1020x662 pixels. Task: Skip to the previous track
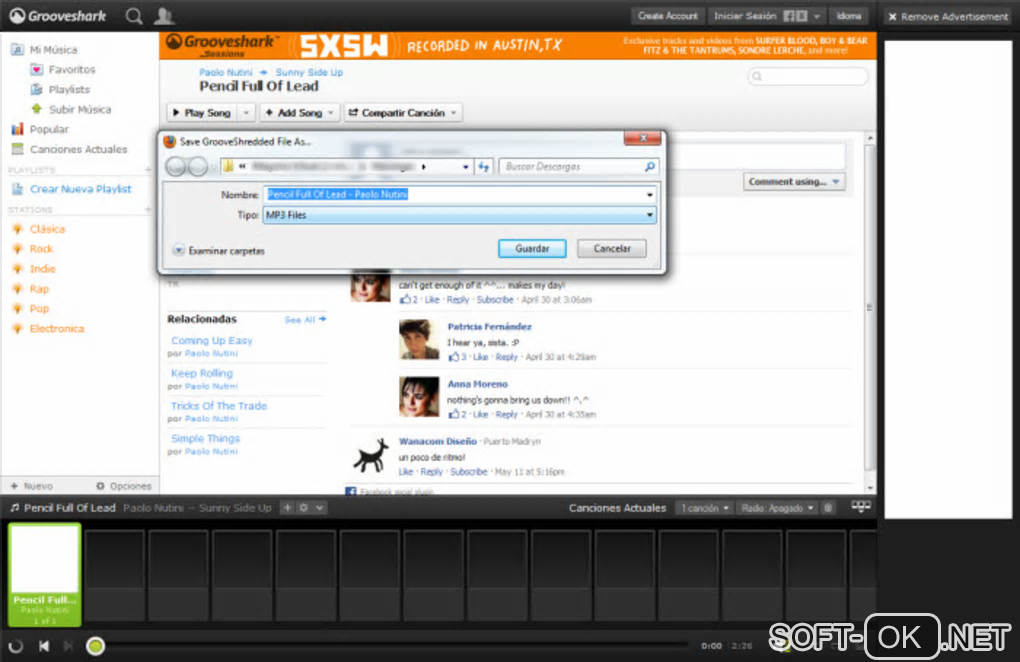click(44, 646)
